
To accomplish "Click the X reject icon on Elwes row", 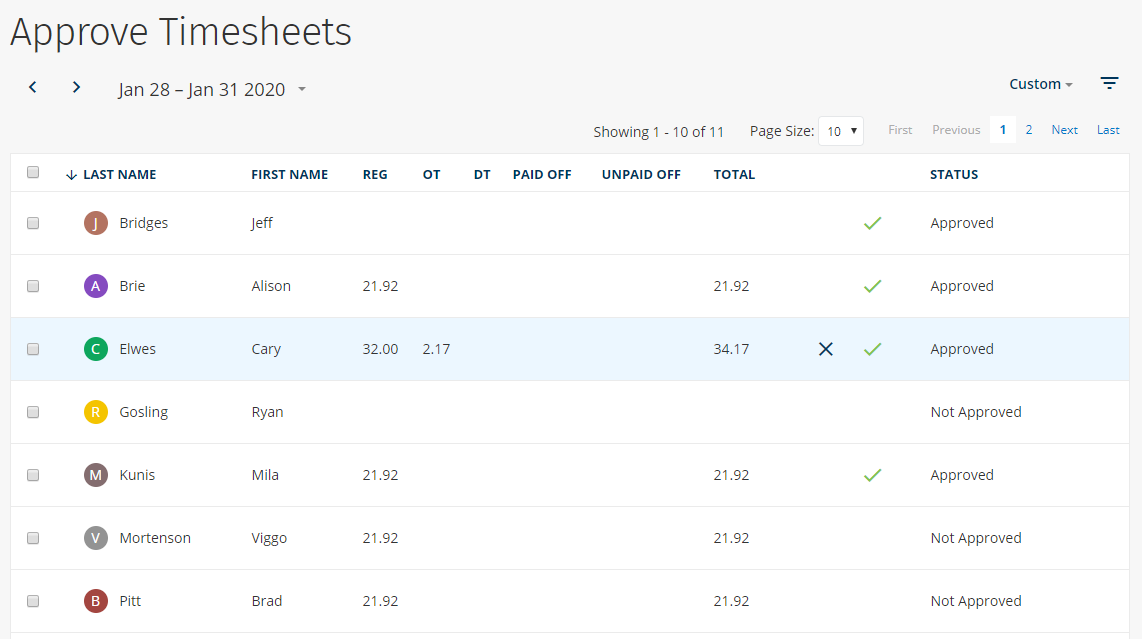I will [825, 349].
